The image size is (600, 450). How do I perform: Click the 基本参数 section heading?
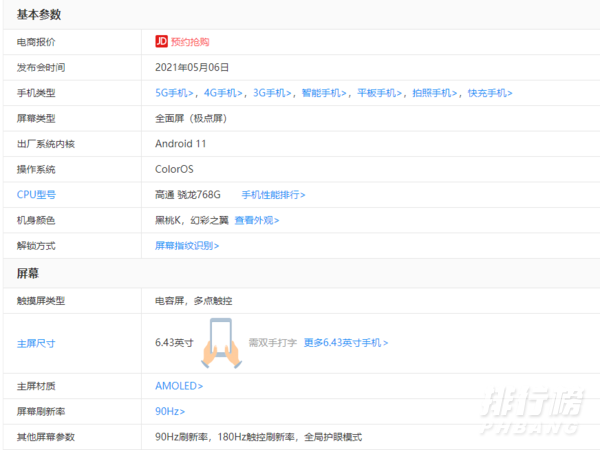click(39, 15)
